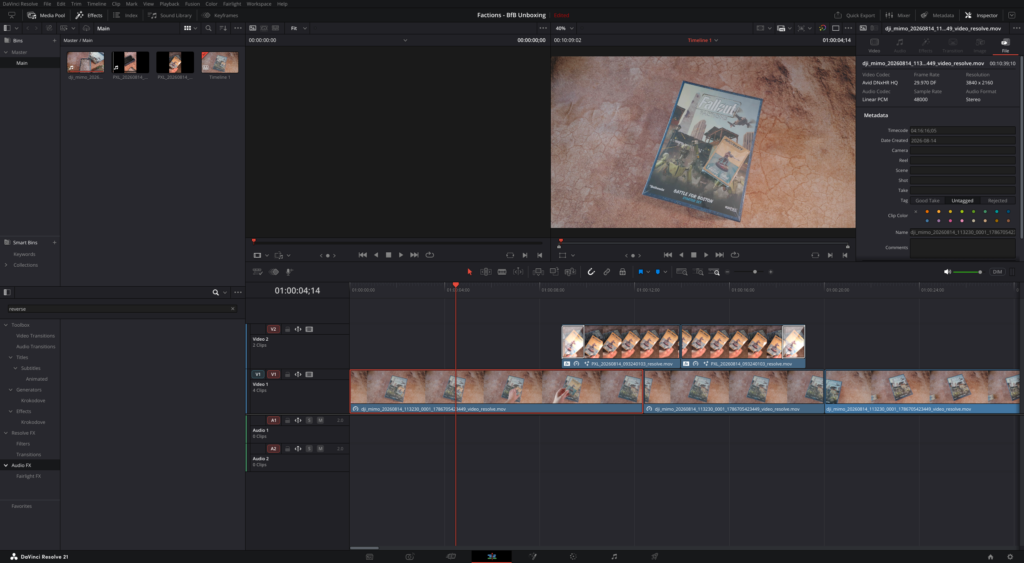Screen dimensions: 1024x563
Task: Click the timeline detail zoom icon
Action: tap(699, 272)
